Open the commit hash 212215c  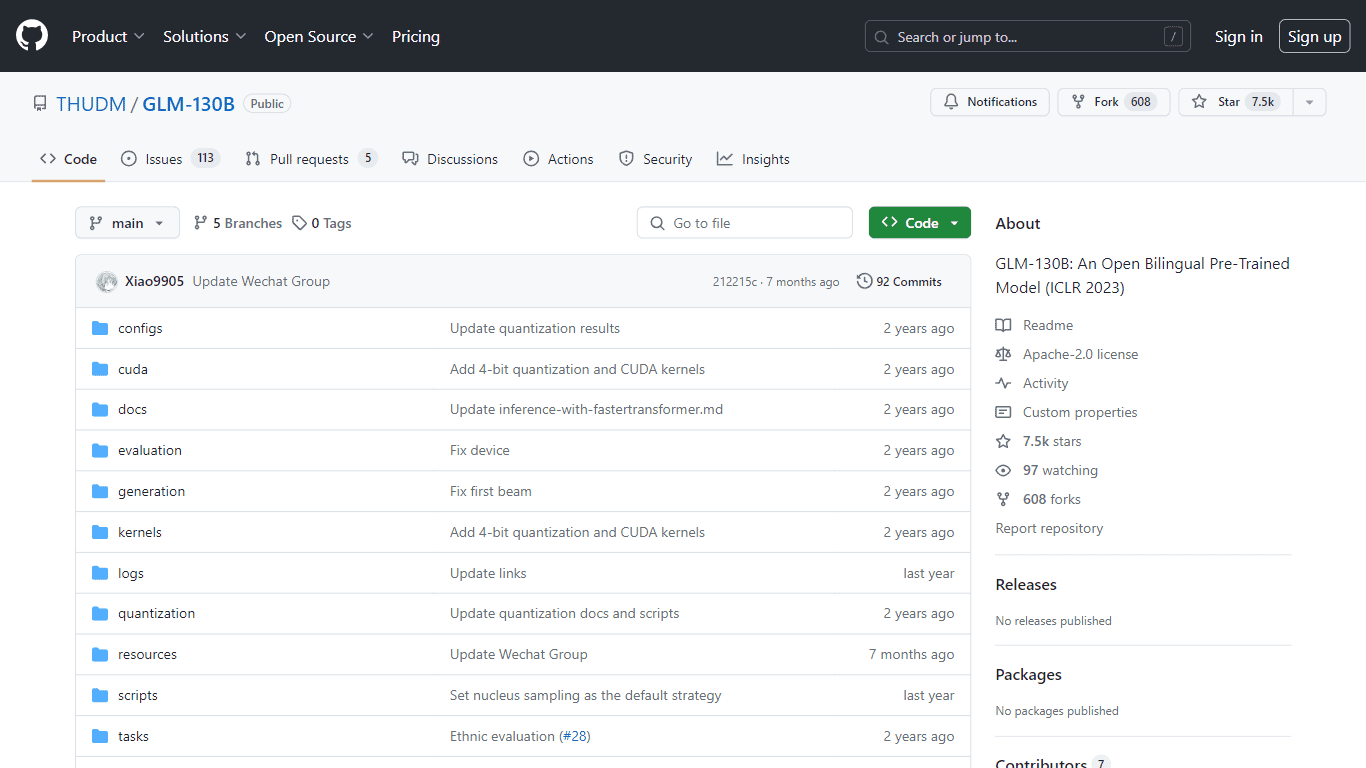tap(735, 282)
